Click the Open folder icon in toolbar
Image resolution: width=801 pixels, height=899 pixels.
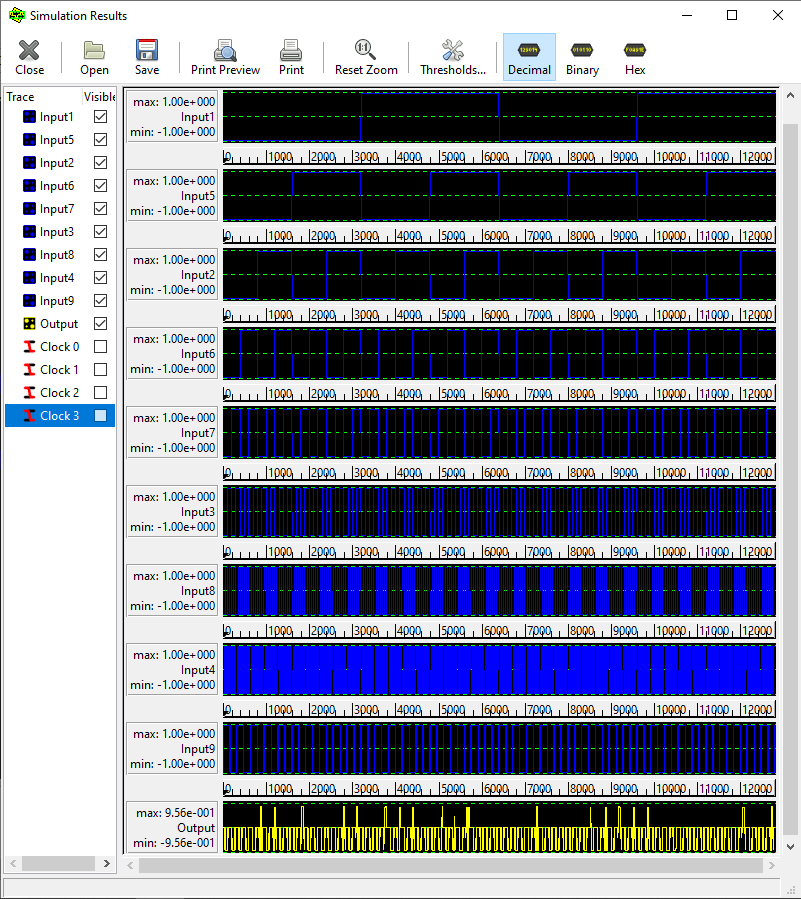pyautogui.click(x=94, y=57)
